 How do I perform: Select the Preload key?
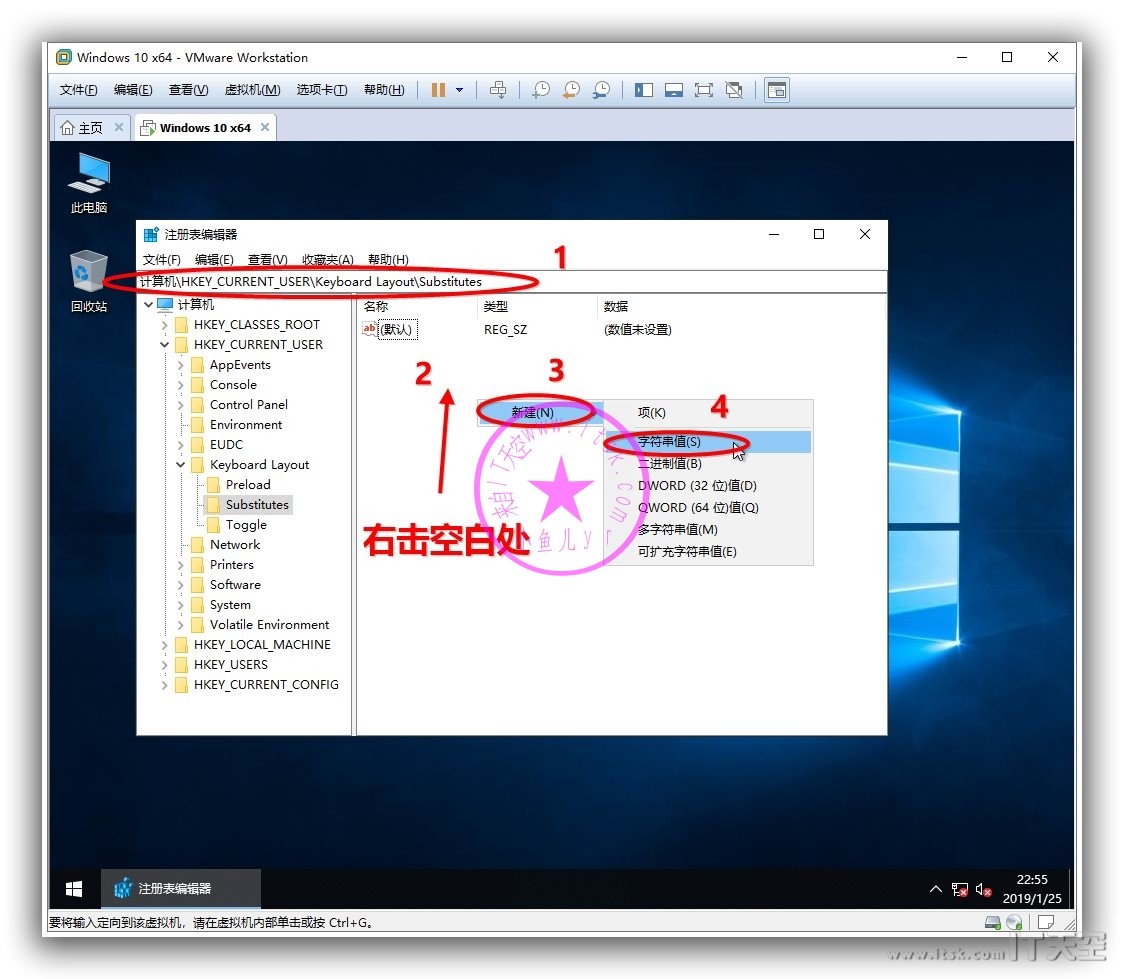(x=247, y=484)
